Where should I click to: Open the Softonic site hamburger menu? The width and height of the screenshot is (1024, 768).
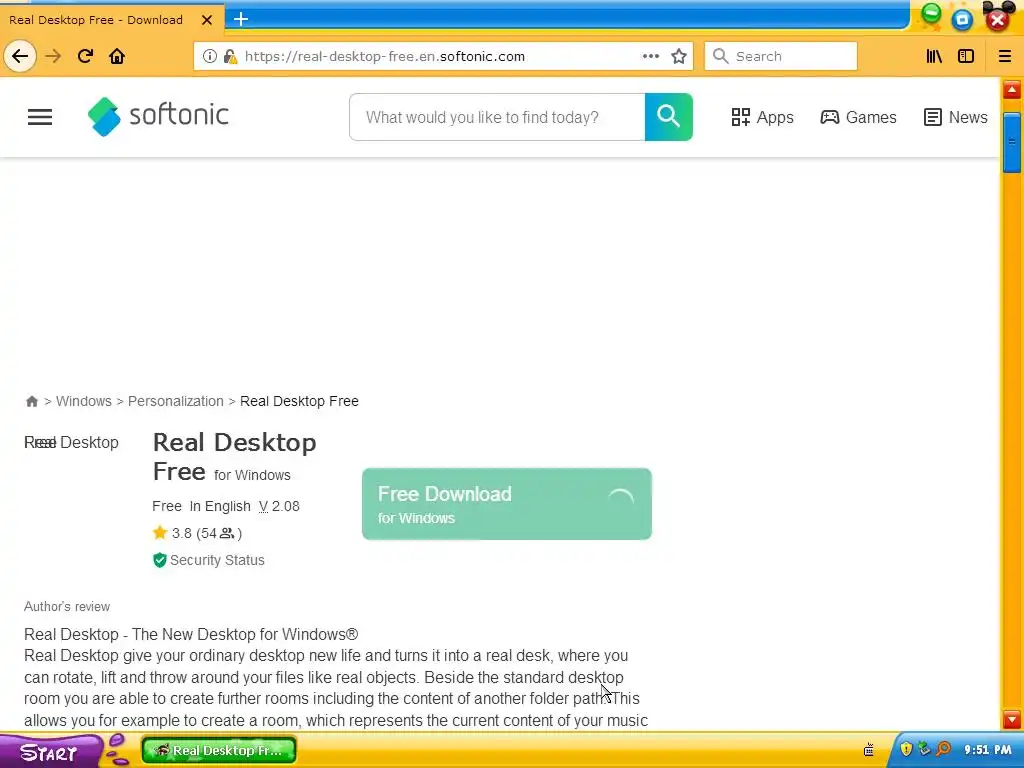[40, 117]
